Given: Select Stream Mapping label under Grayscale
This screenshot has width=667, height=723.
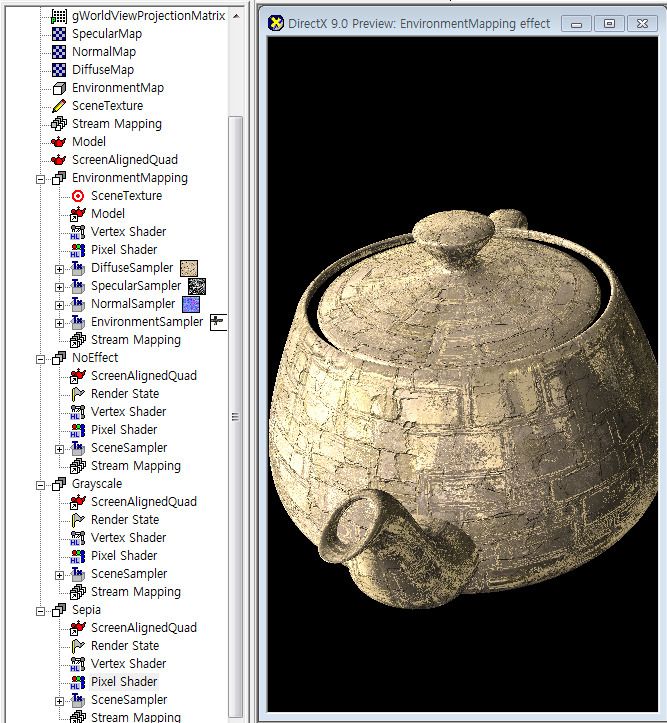Looking at the screenshot, I should 136,592.
